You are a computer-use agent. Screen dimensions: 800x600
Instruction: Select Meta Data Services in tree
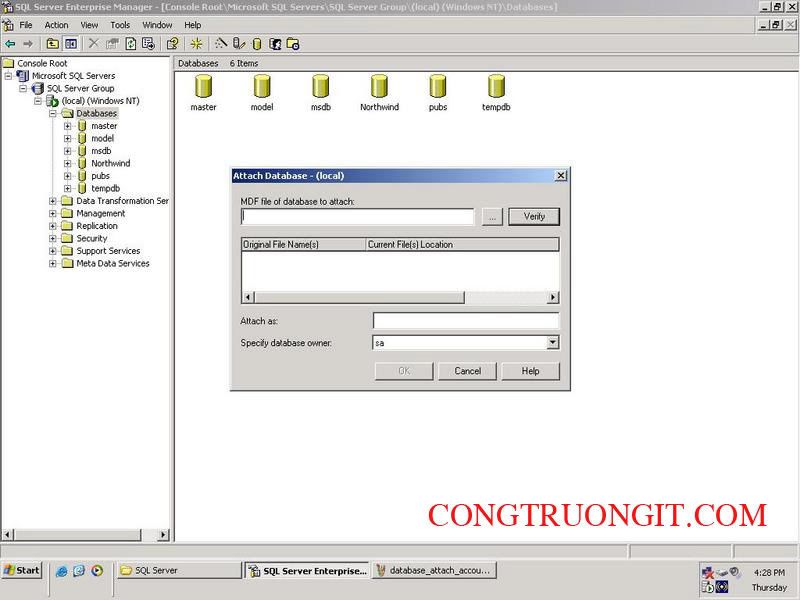[x=113, y=263]
